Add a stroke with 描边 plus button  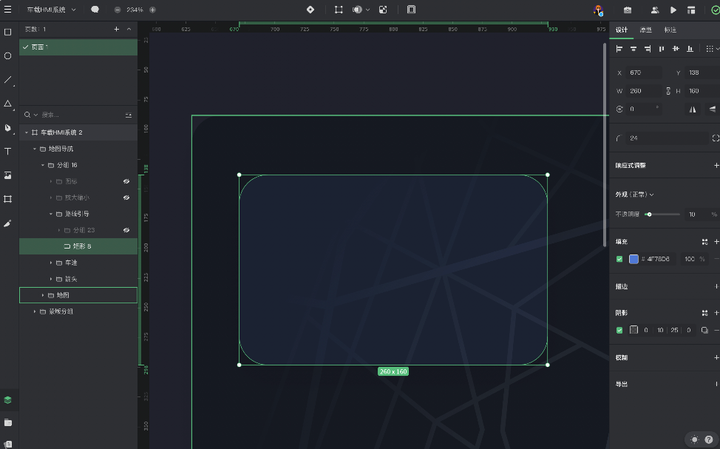(716, 286)
